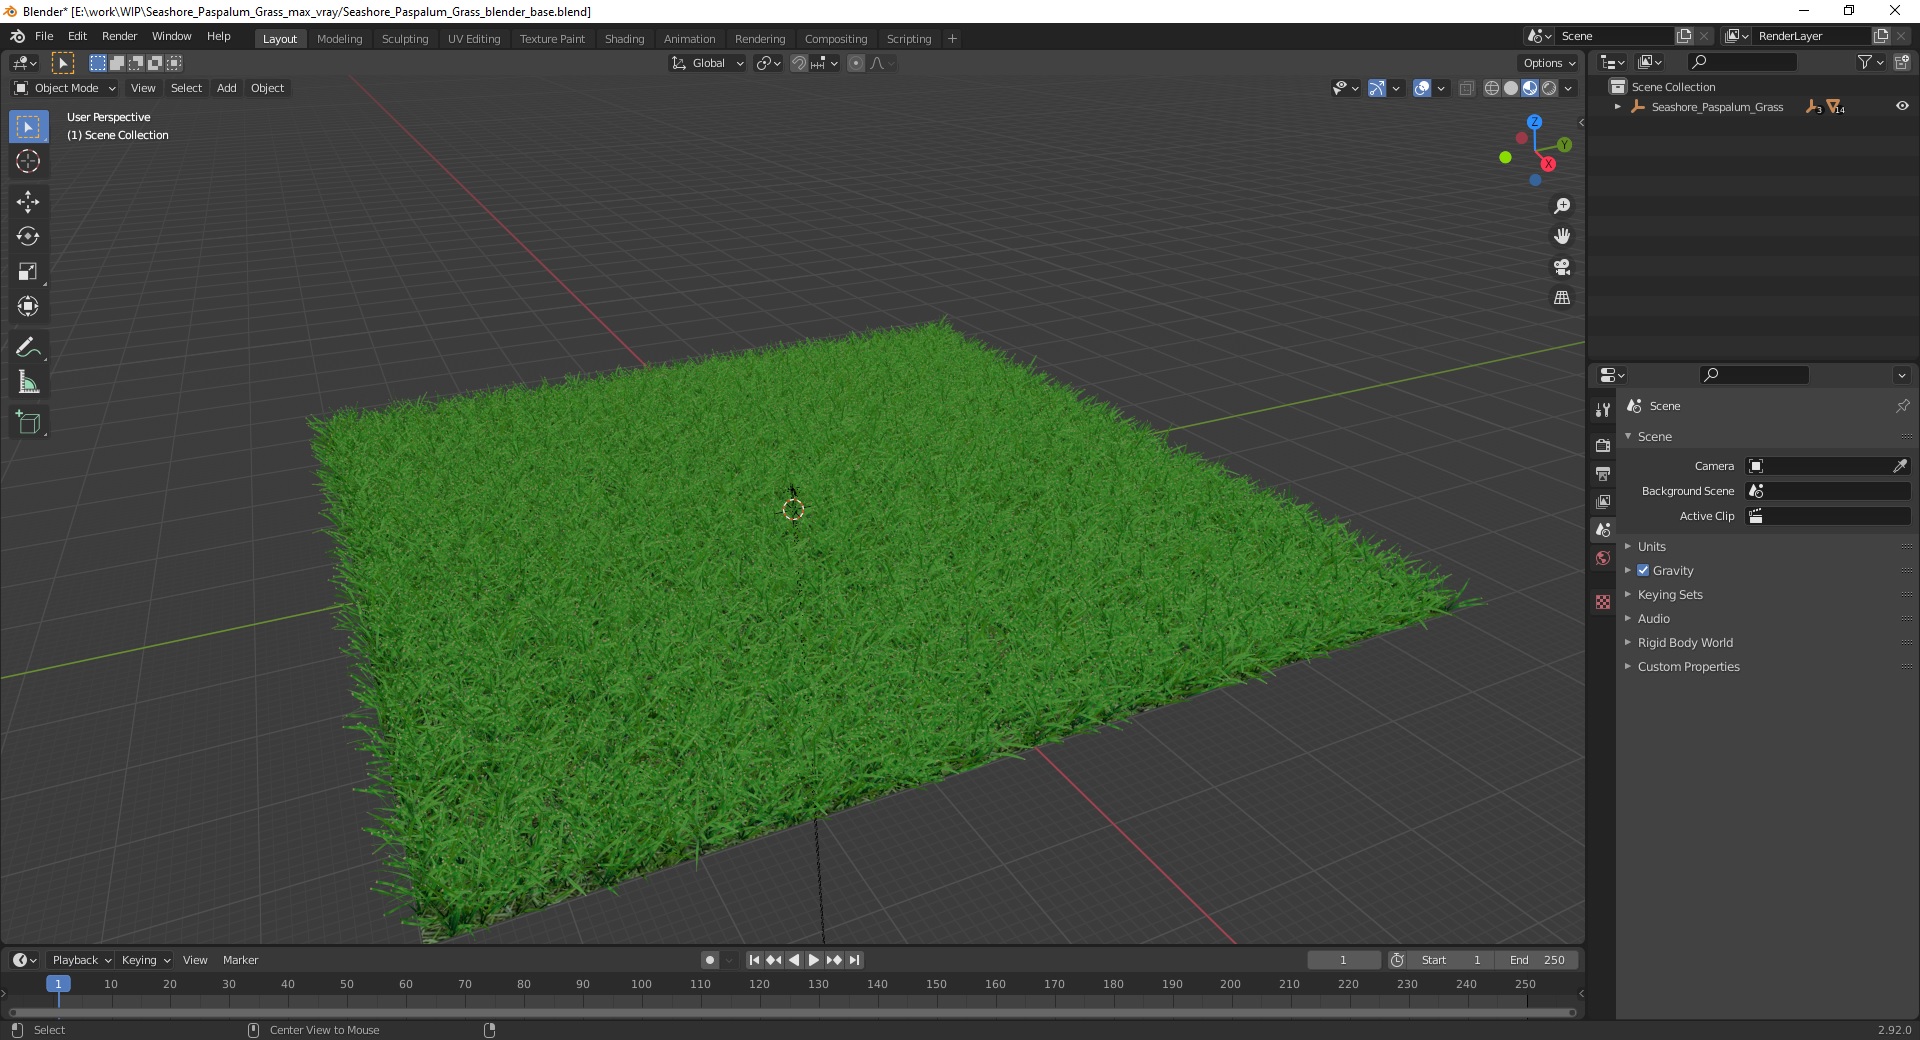The image size is (1920, 1040).
Task: Open the timeline Playback popover
Action: click(81, 960)
